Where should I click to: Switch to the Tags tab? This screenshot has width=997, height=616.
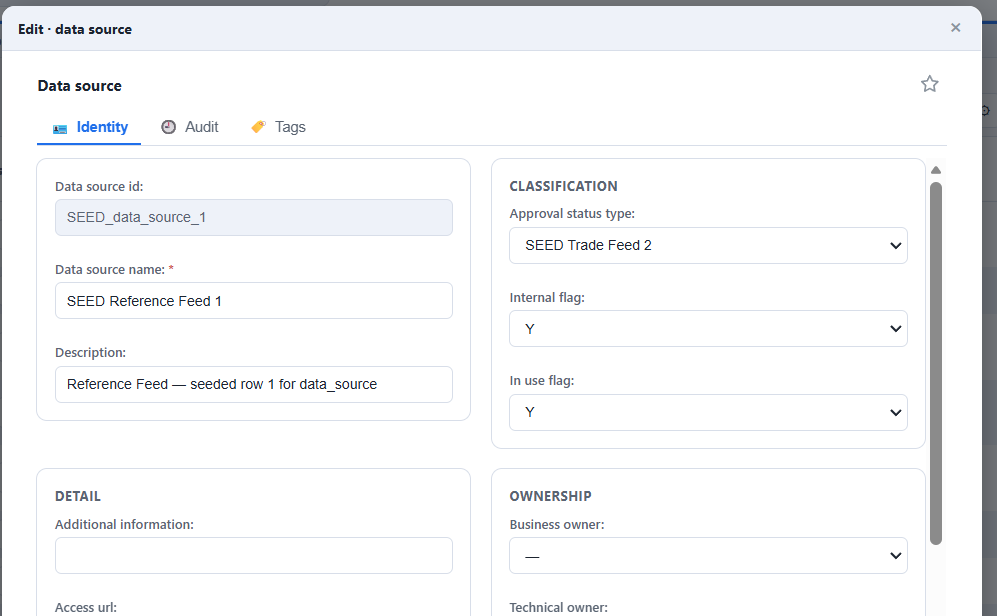coord(278,127)
